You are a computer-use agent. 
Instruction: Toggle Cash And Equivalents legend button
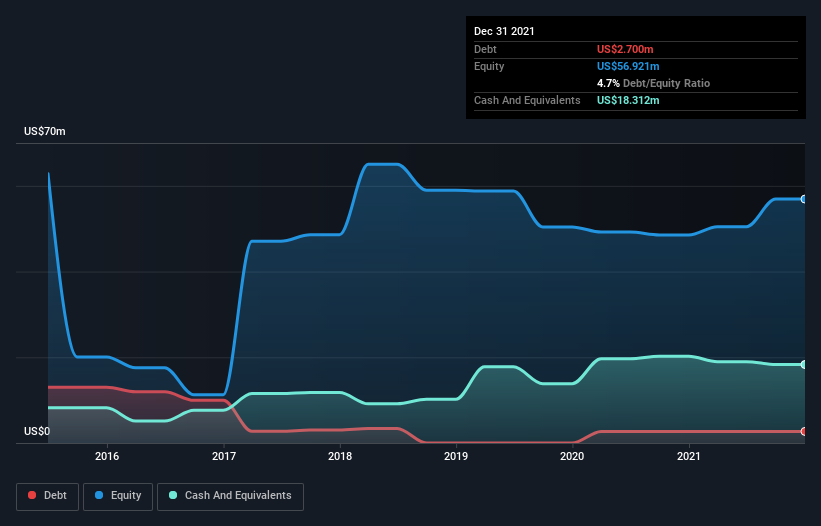coord(230,496)
